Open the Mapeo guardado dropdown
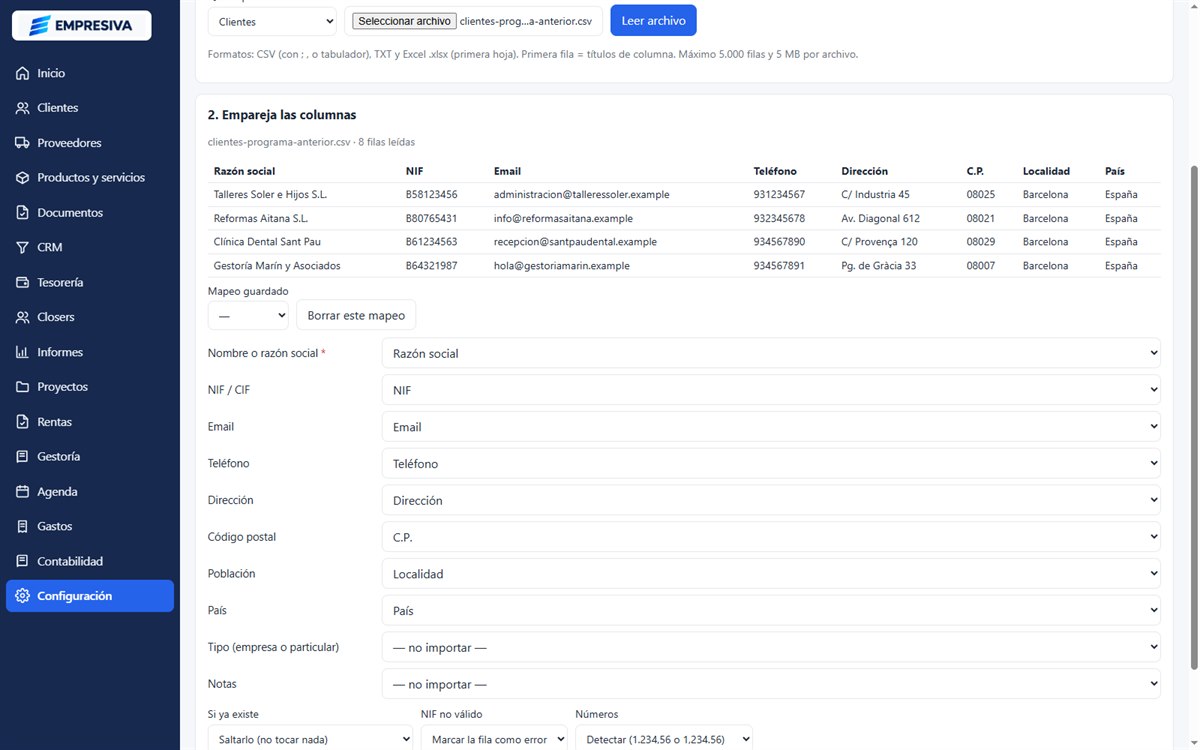This screenshot has height=750, width=1200. click(x=248, y=315)
